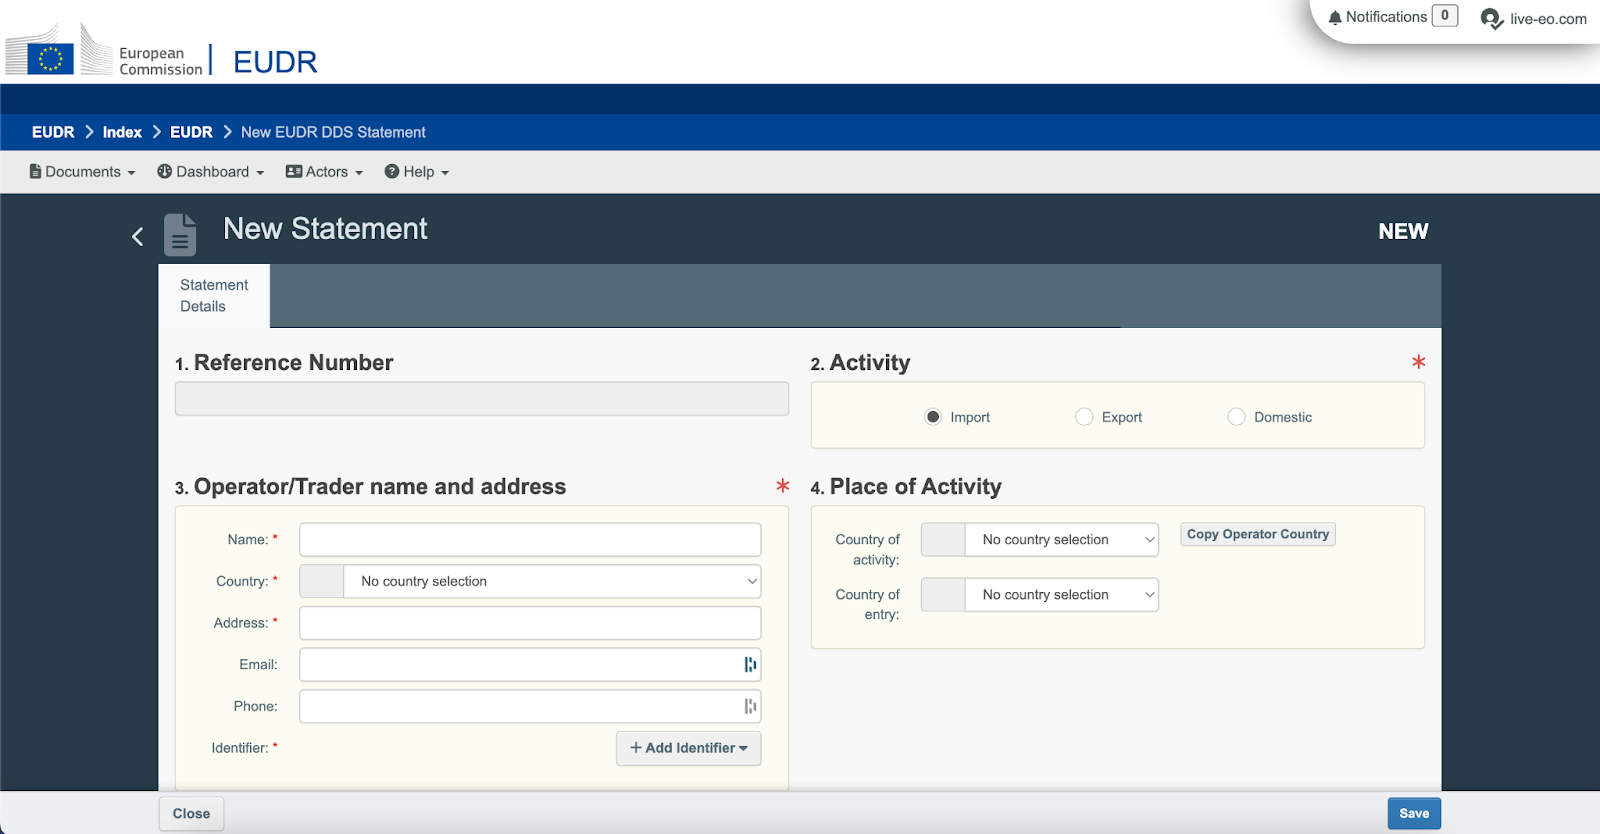Click the Save button
The width and height of the screenshot is (1600, 834).
click(1414, 813)
